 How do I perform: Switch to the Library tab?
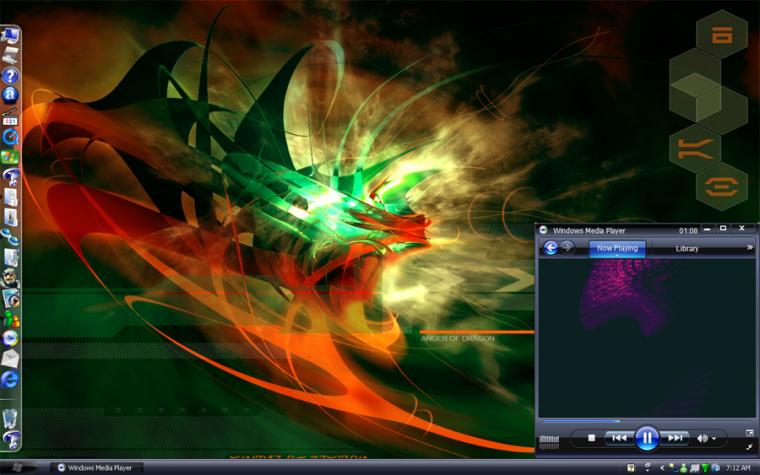point(687,248)
